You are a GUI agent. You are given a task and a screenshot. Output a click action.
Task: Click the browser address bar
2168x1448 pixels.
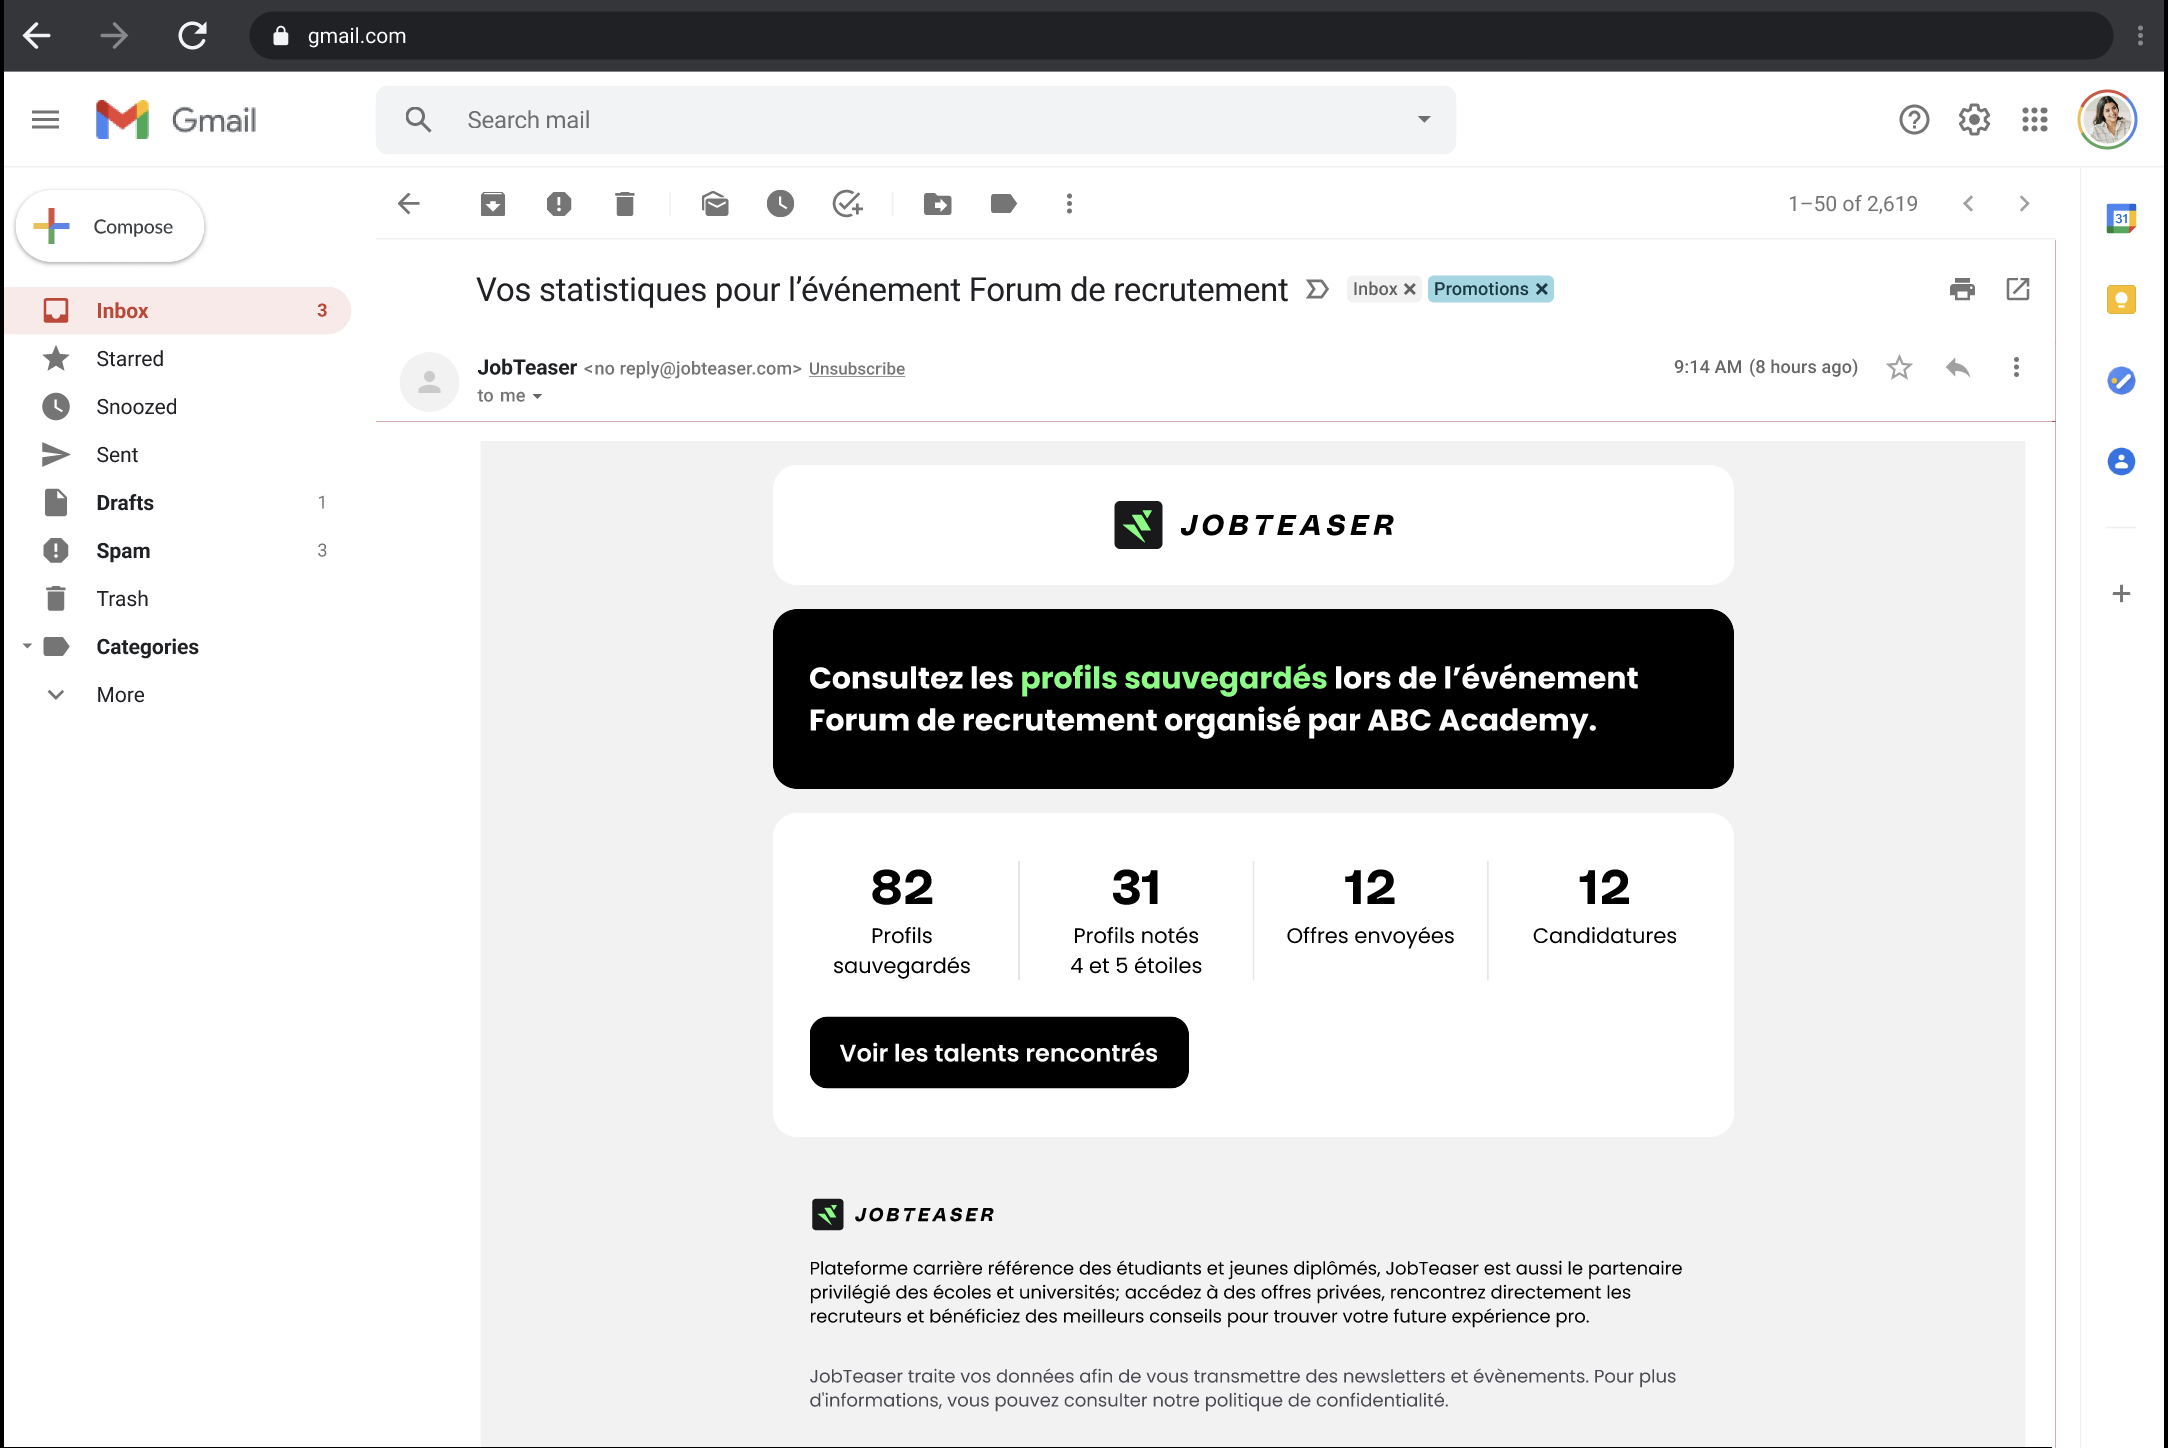coord(1180,36)
